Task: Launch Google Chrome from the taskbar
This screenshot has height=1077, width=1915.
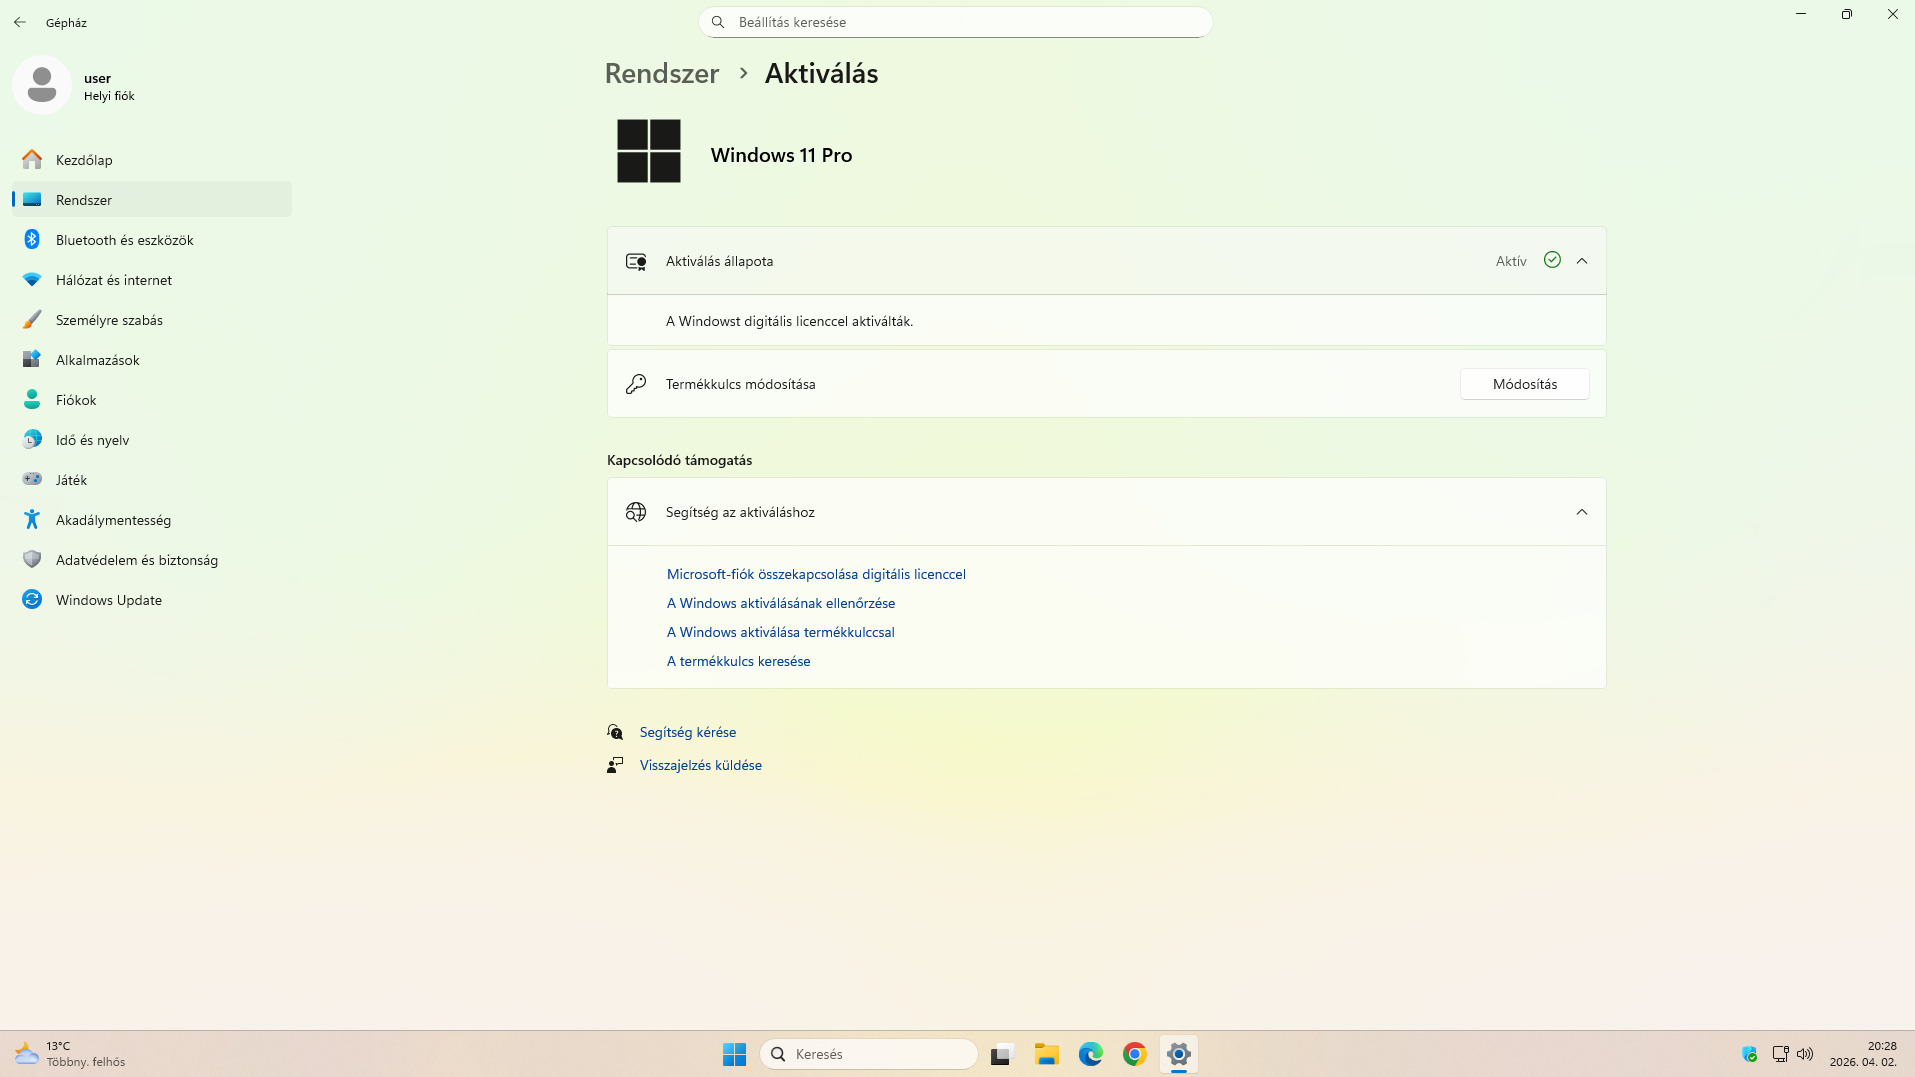Action: coord(1134,1054)
